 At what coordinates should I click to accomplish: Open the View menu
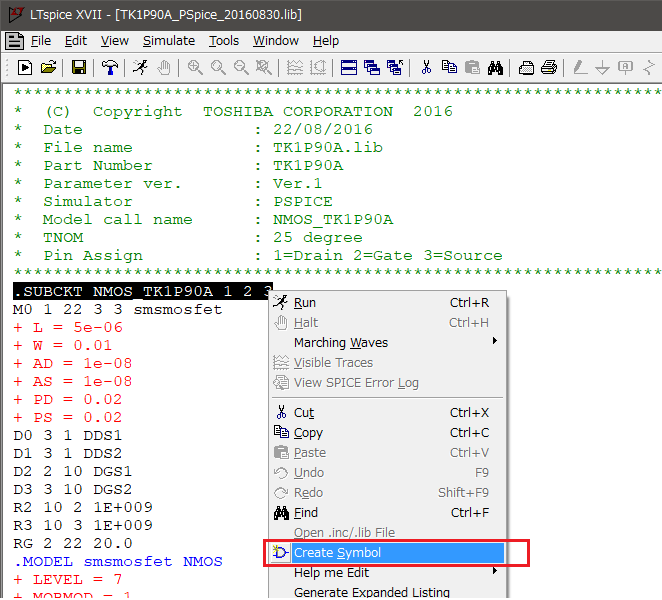pos(114,41)
